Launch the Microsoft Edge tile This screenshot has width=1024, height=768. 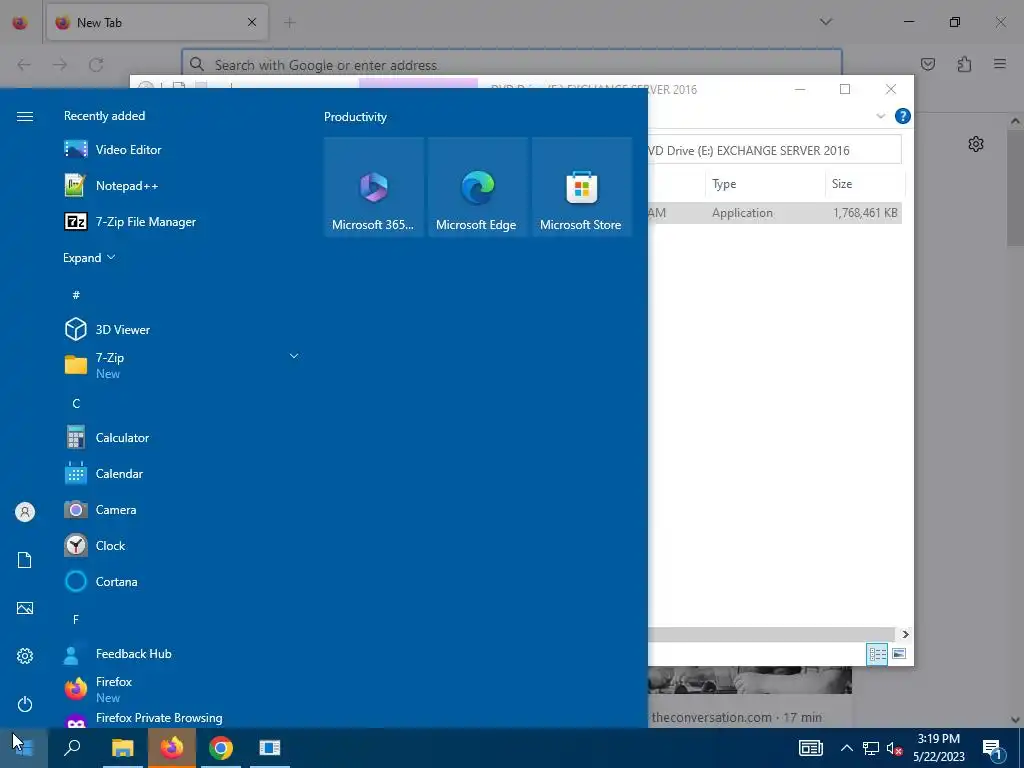(477, 187)
